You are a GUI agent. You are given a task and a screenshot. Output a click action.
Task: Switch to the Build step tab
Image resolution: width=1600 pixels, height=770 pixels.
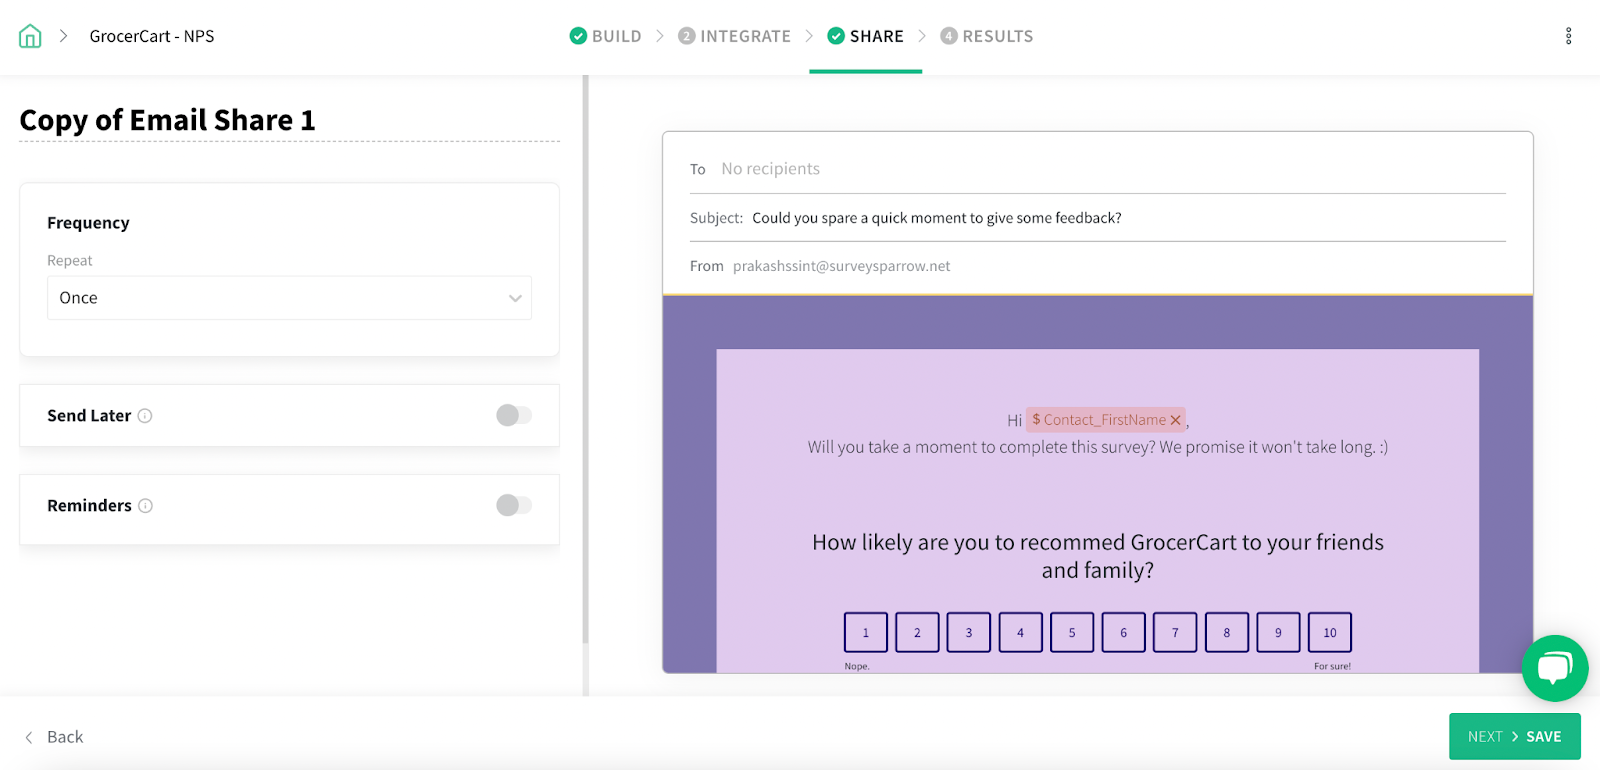pyautogui.click(x=606, y=36)
